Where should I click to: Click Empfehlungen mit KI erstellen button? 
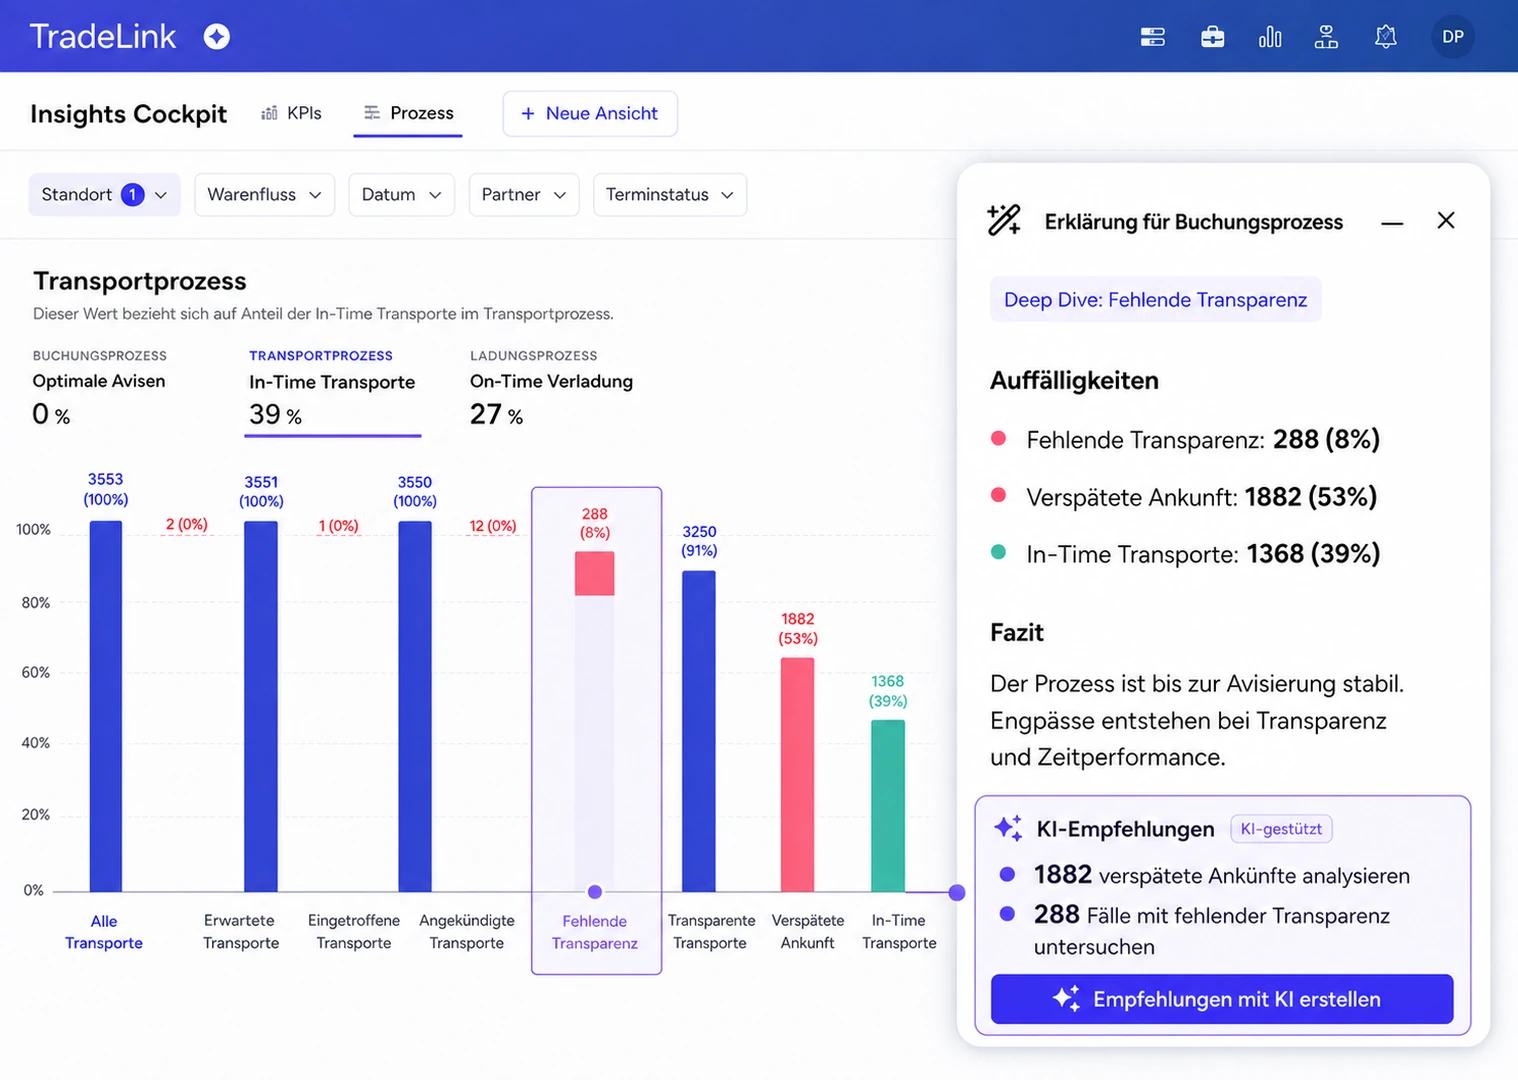(1221, 999)
